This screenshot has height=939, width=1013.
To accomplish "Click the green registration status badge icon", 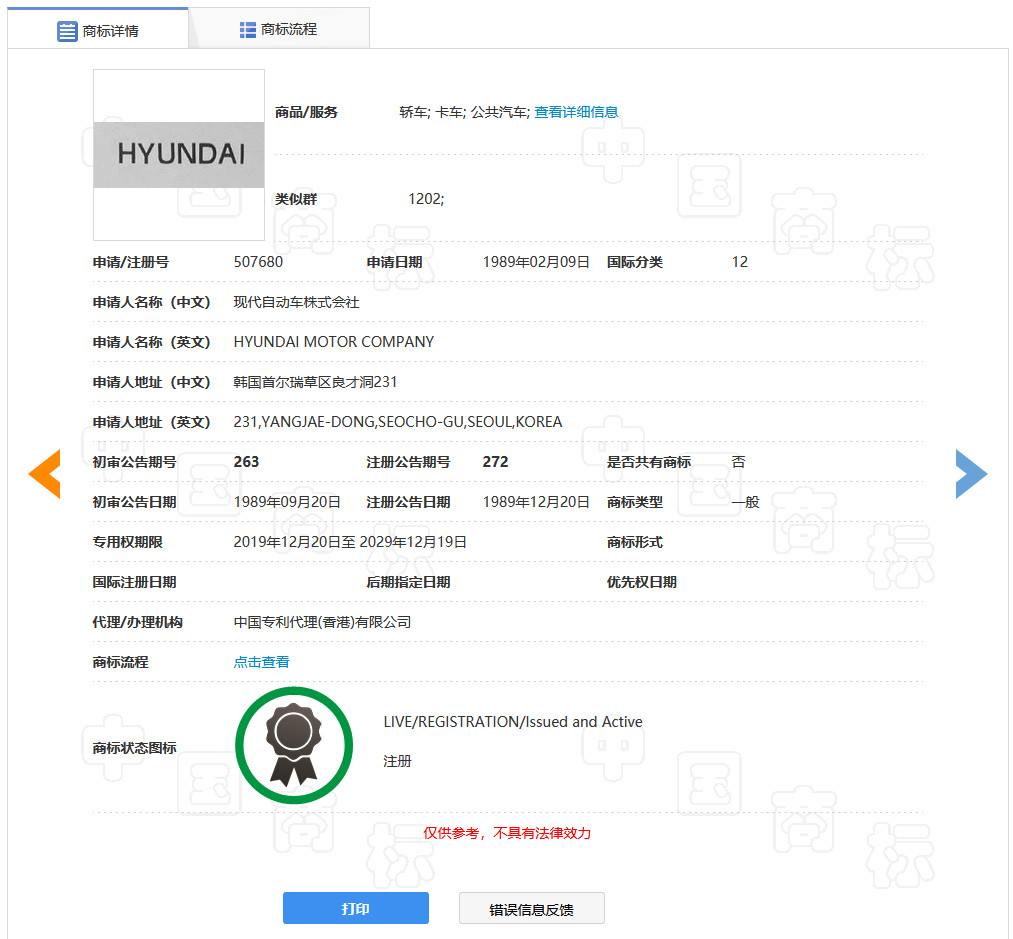I will click(x=294, y=746).
